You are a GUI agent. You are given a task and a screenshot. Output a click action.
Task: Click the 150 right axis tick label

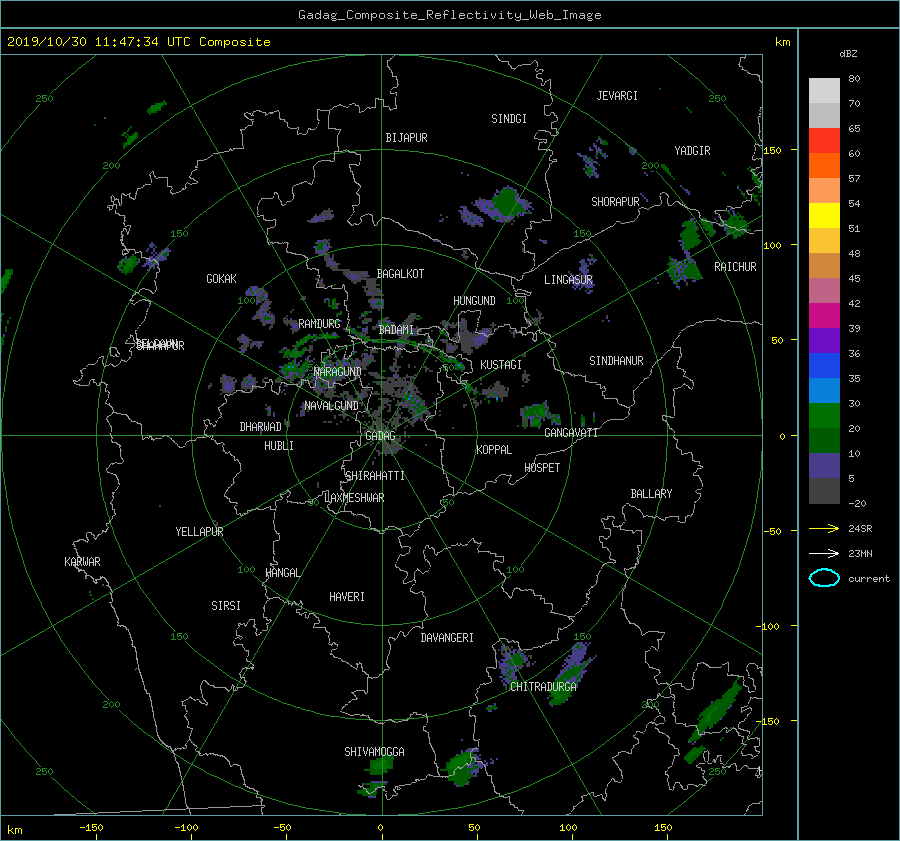(x=773, y=150)
